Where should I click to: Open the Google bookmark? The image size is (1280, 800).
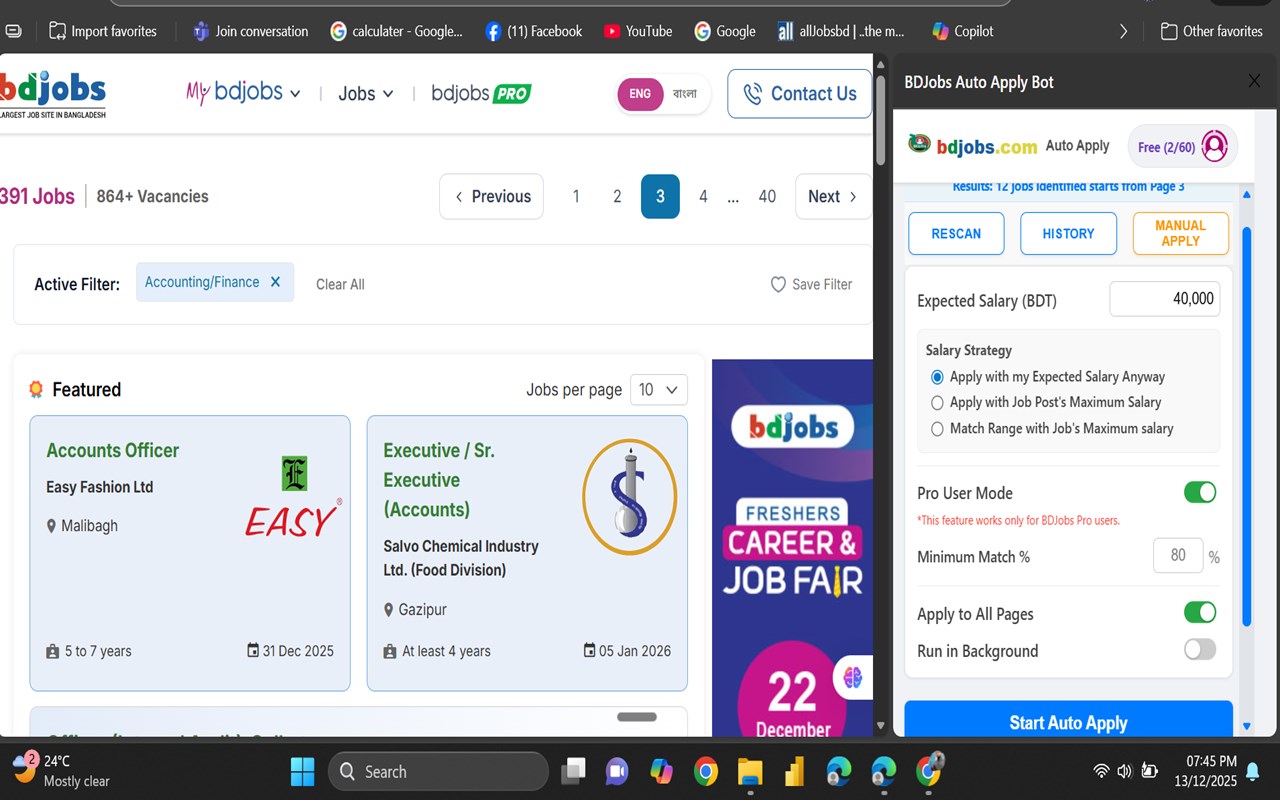[x=725, y=31]
